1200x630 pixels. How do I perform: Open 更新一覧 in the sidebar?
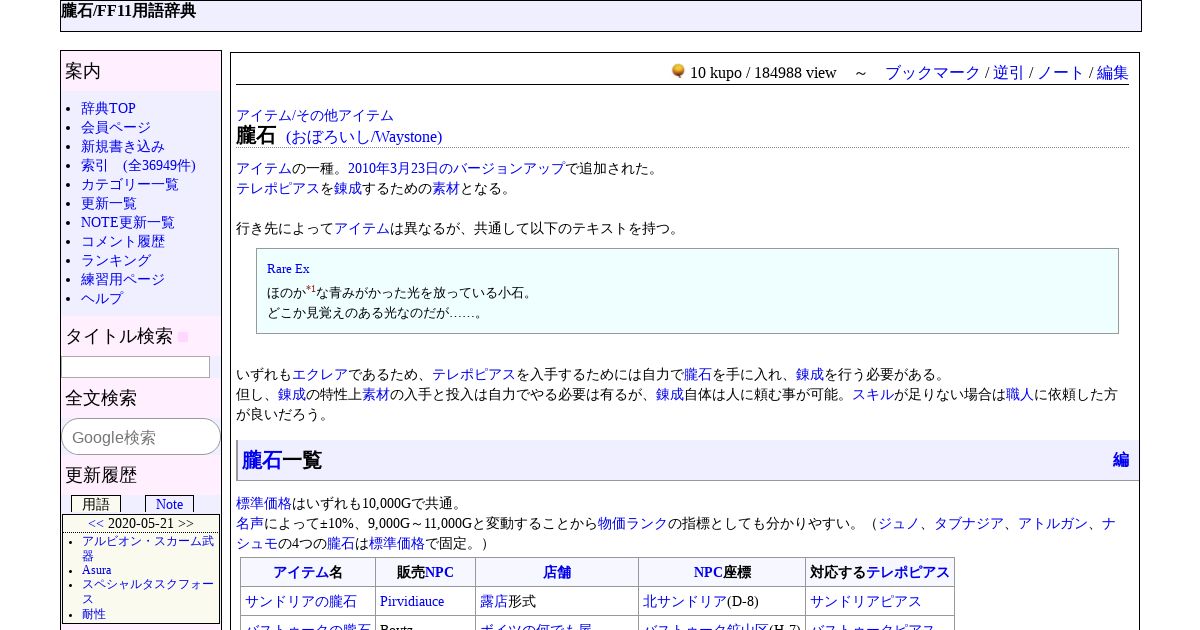pyautogui.click(x=109, y=204)
